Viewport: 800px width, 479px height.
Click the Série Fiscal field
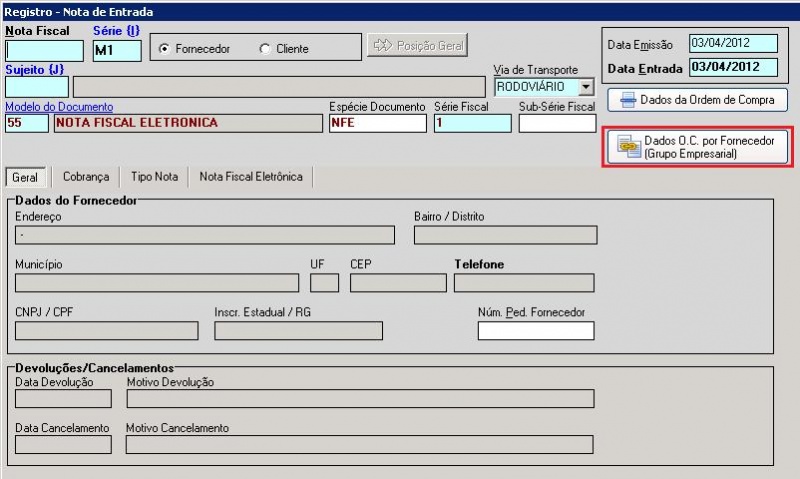[x=472, y=123]
